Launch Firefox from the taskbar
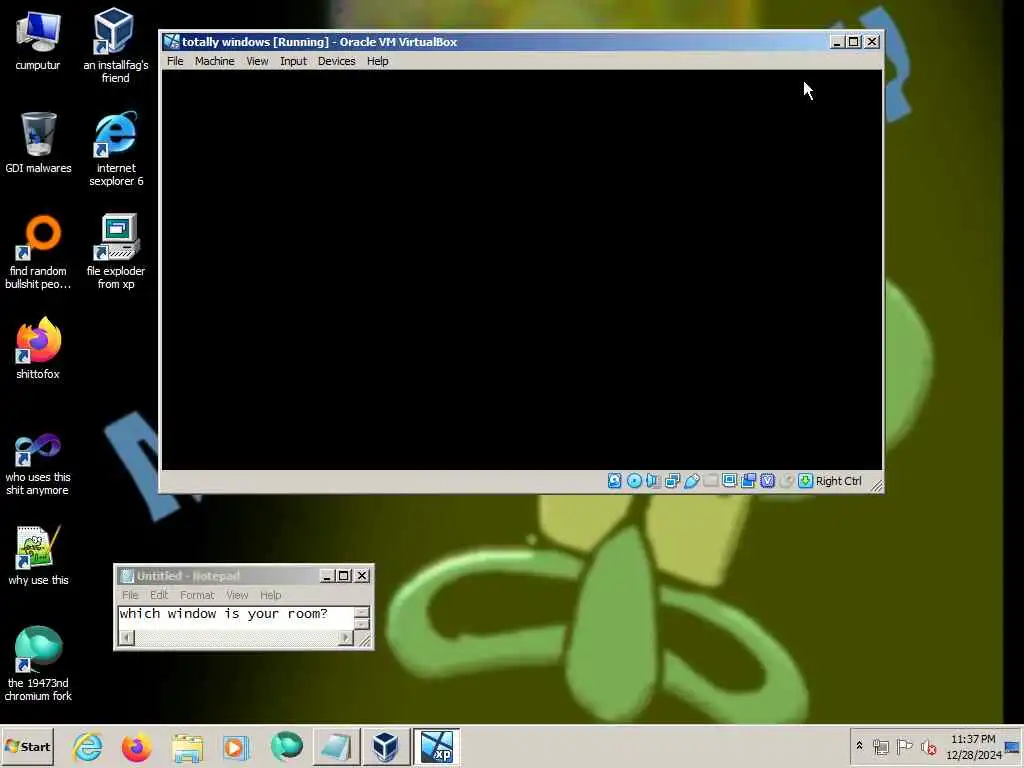 tap(136, 747)
